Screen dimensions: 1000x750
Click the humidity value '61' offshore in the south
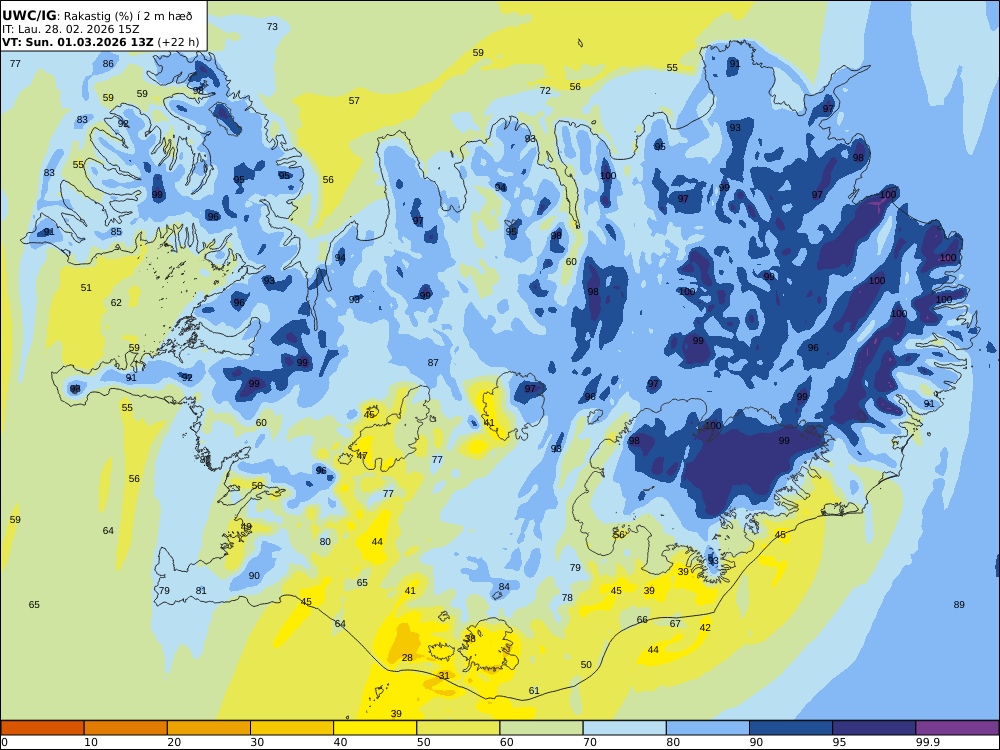(x=534, y=691)
